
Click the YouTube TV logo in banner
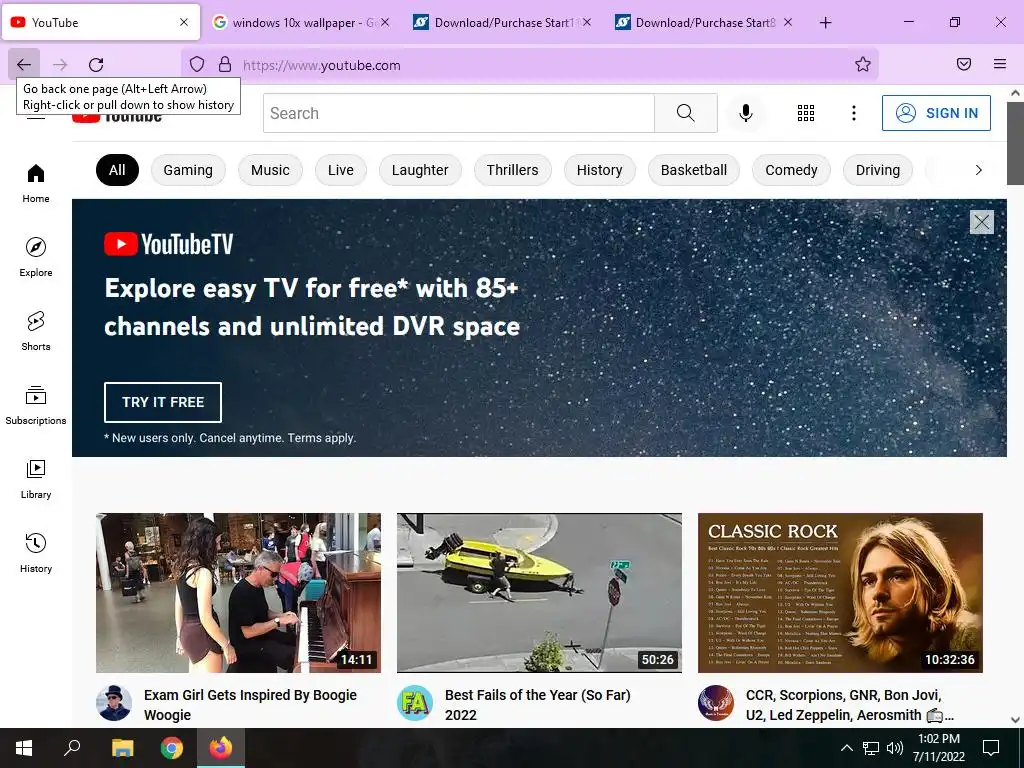(168, 244)
